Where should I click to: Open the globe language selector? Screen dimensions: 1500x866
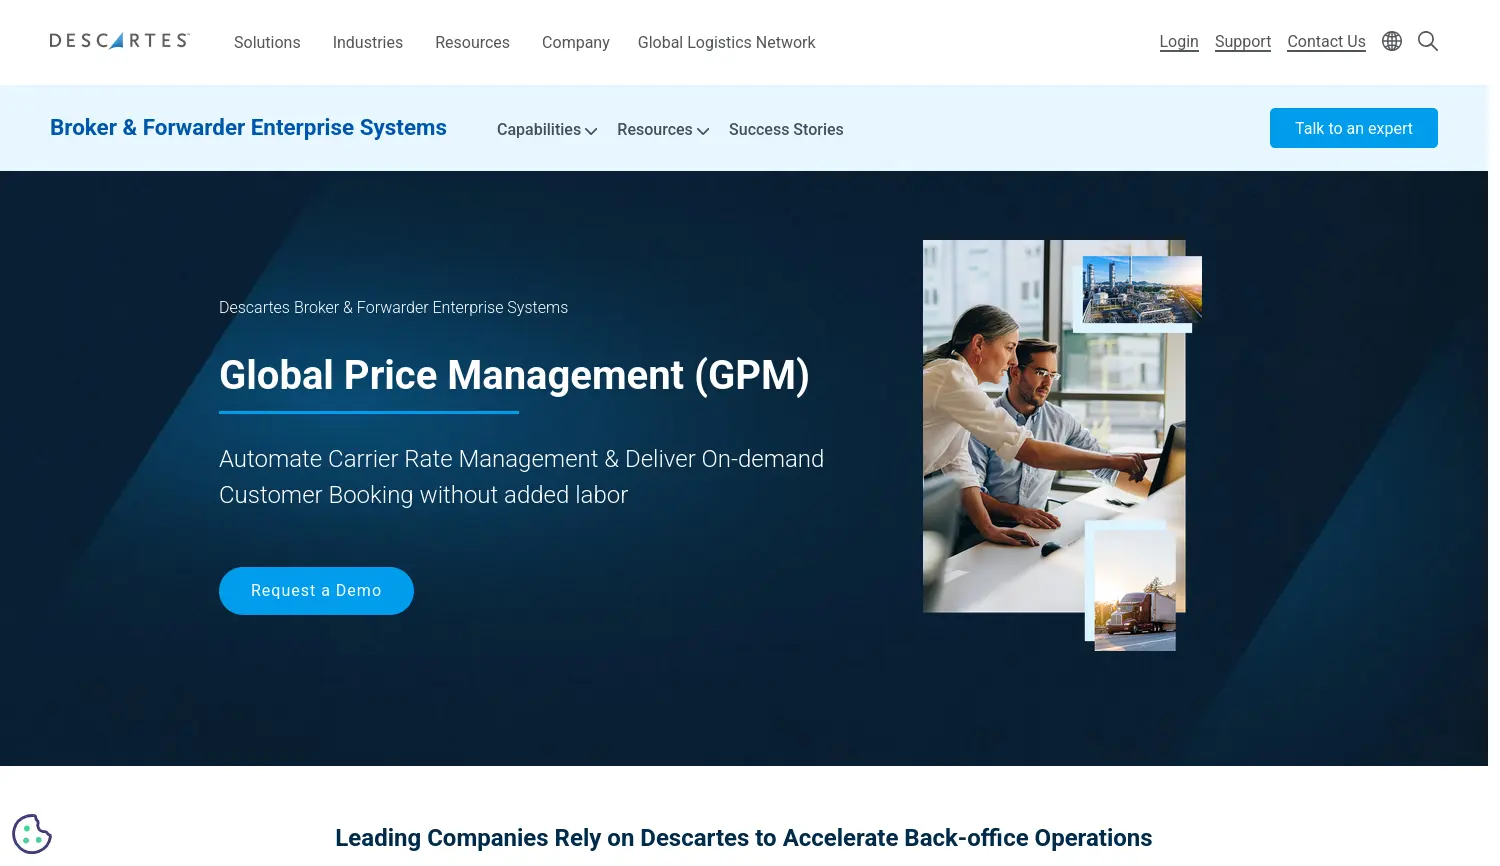click(1392, 41)
